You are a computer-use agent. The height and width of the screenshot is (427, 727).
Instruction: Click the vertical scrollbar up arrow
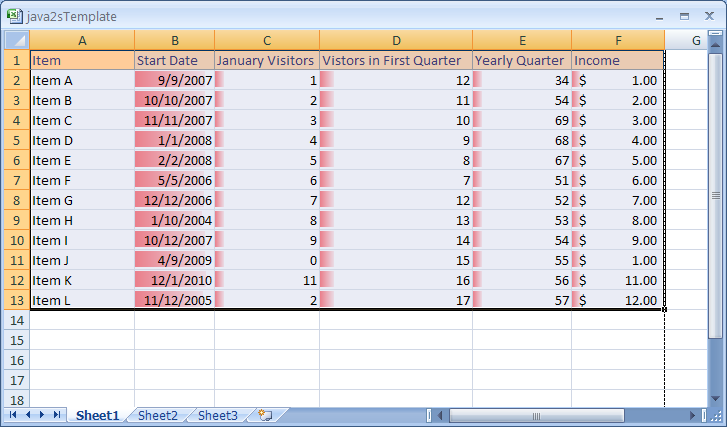pos(715,45)
